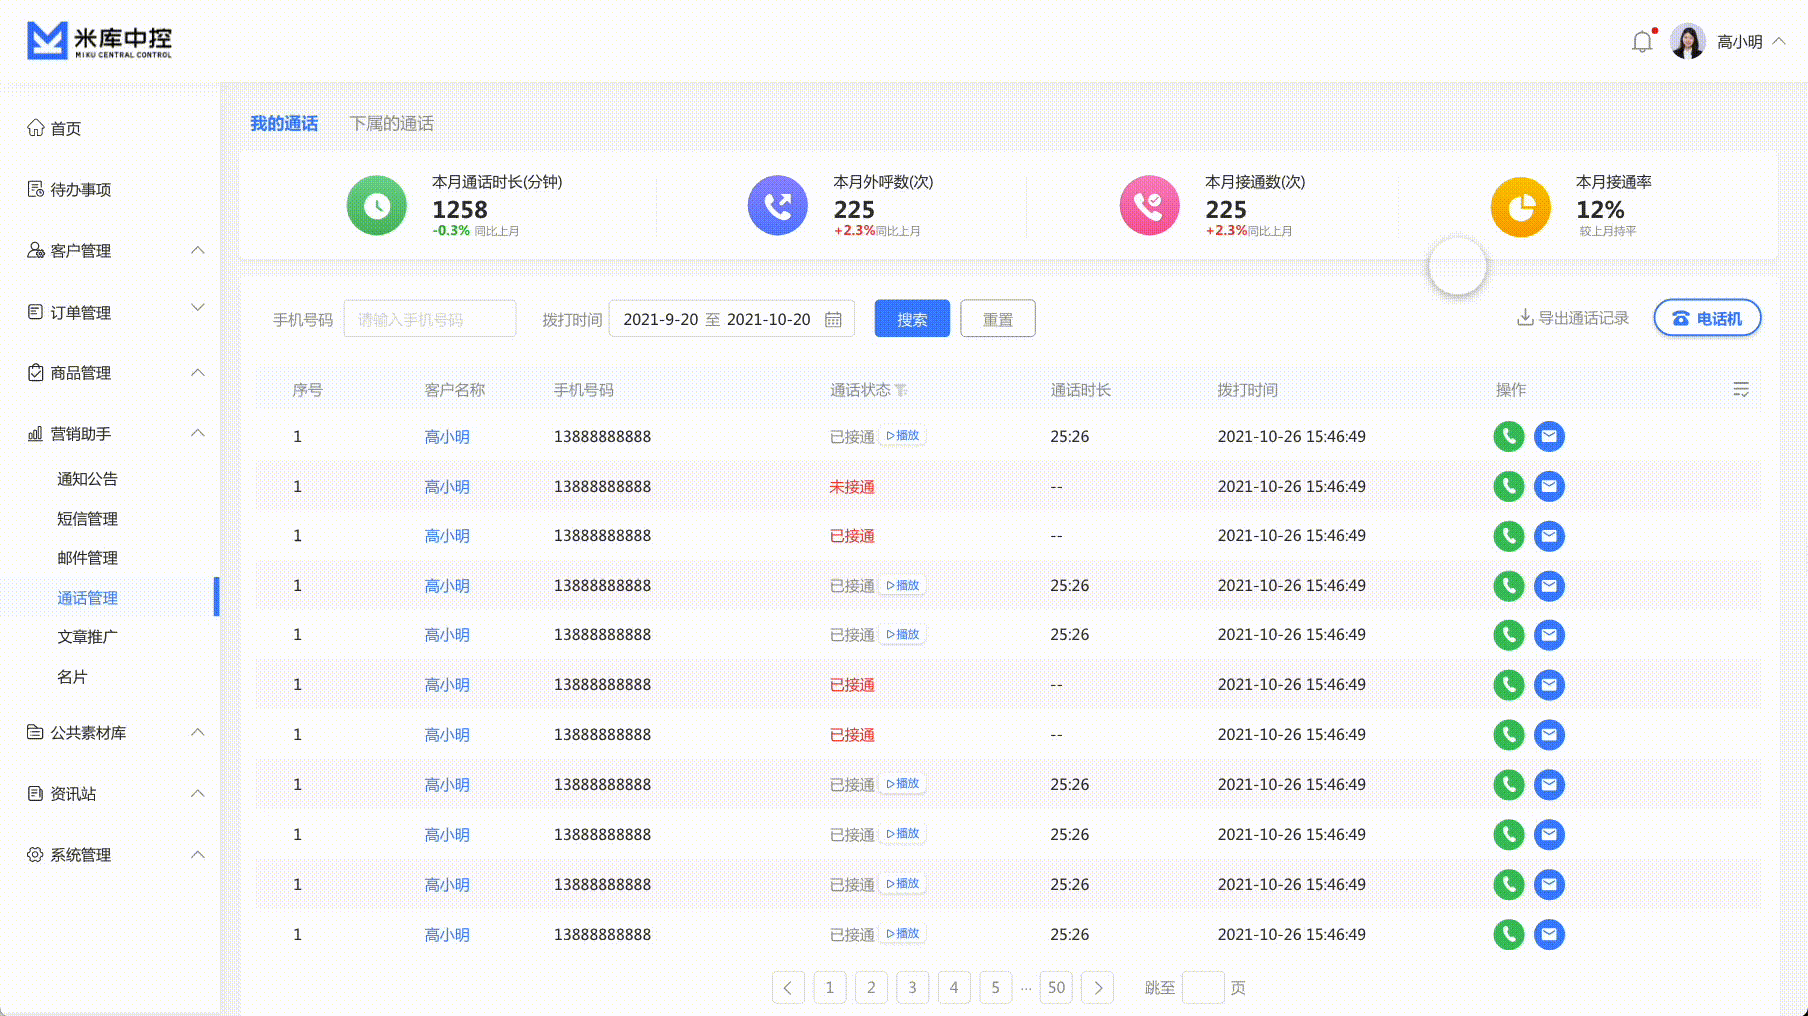This screenshot has width=1808, height=1016.
Task: Sort by 拨打时间 column header
Action: coord(1247,390)
